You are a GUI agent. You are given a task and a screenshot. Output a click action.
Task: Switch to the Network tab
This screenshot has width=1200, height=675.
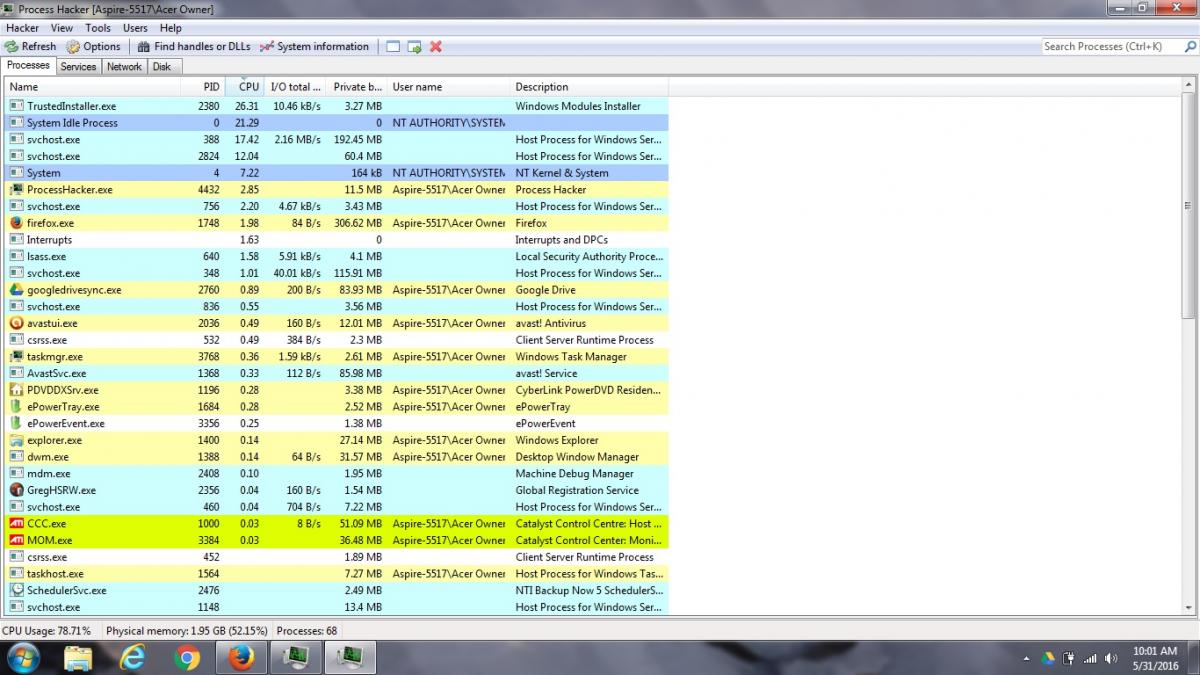(x=124, y=67)
